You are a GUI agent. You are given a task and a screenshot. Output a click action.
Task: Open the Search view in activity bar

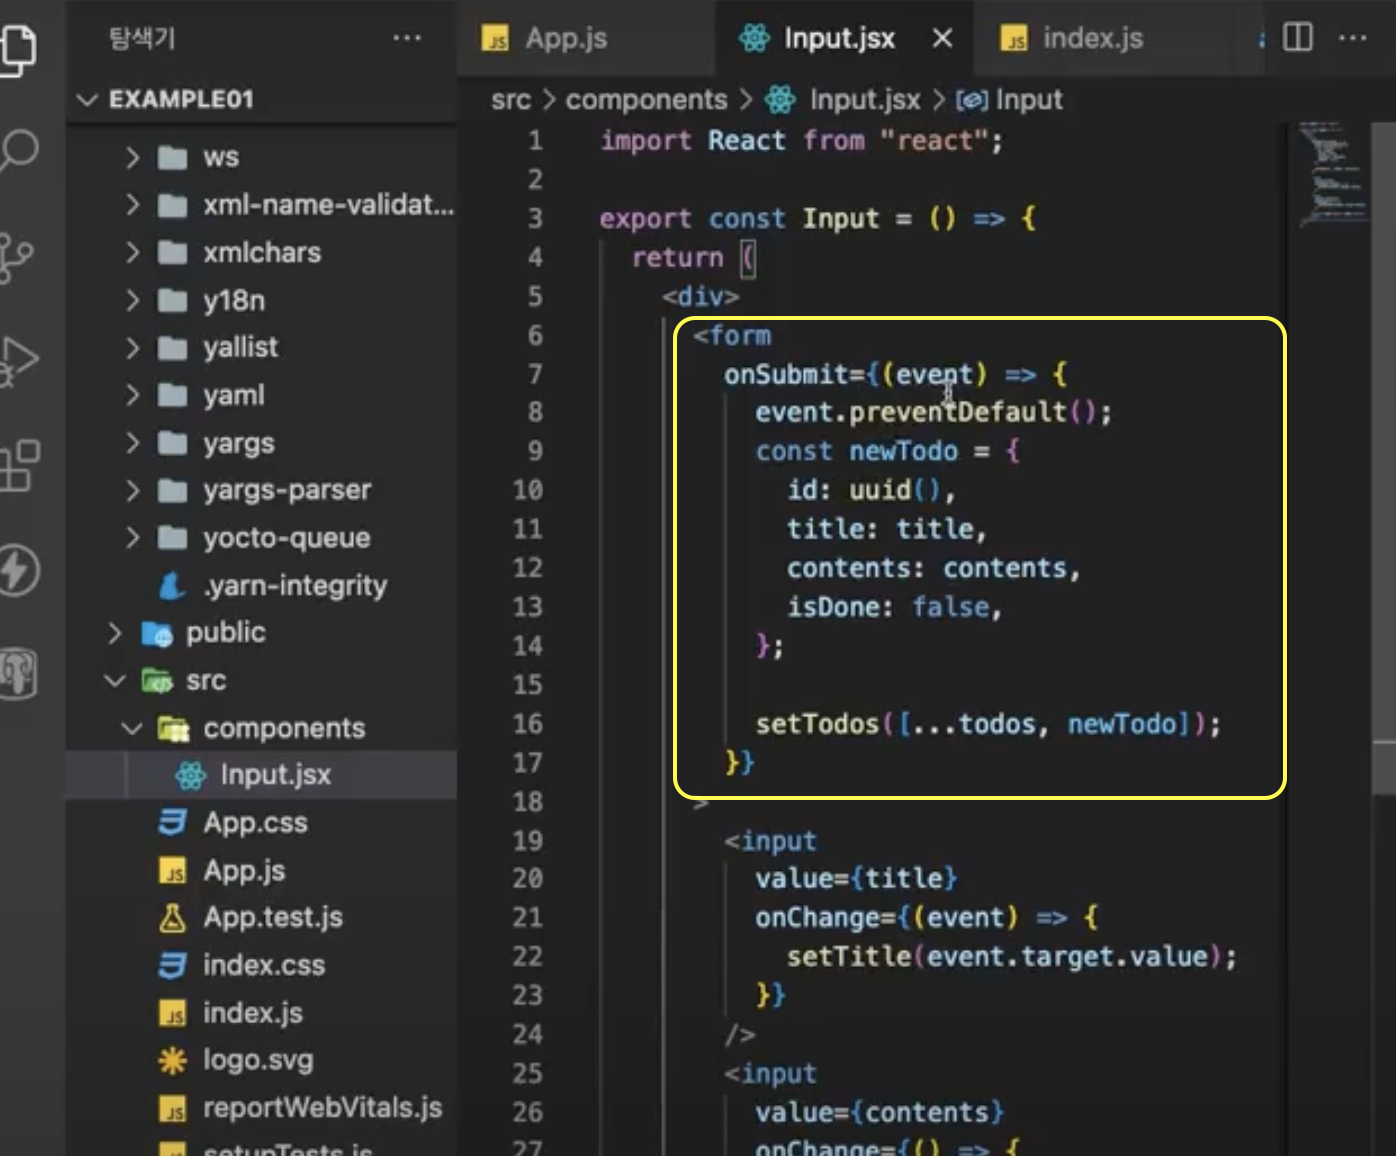point(18,151)
